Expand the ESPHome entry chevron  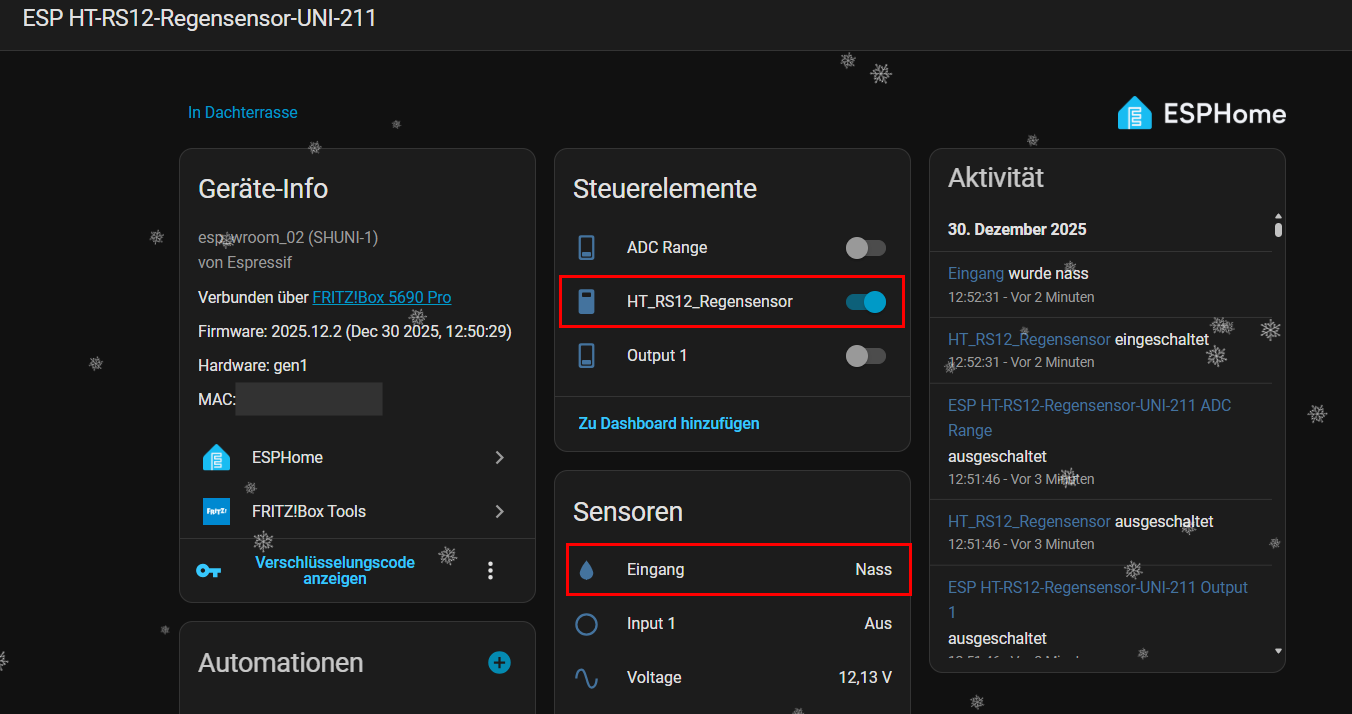click(500, 458)
